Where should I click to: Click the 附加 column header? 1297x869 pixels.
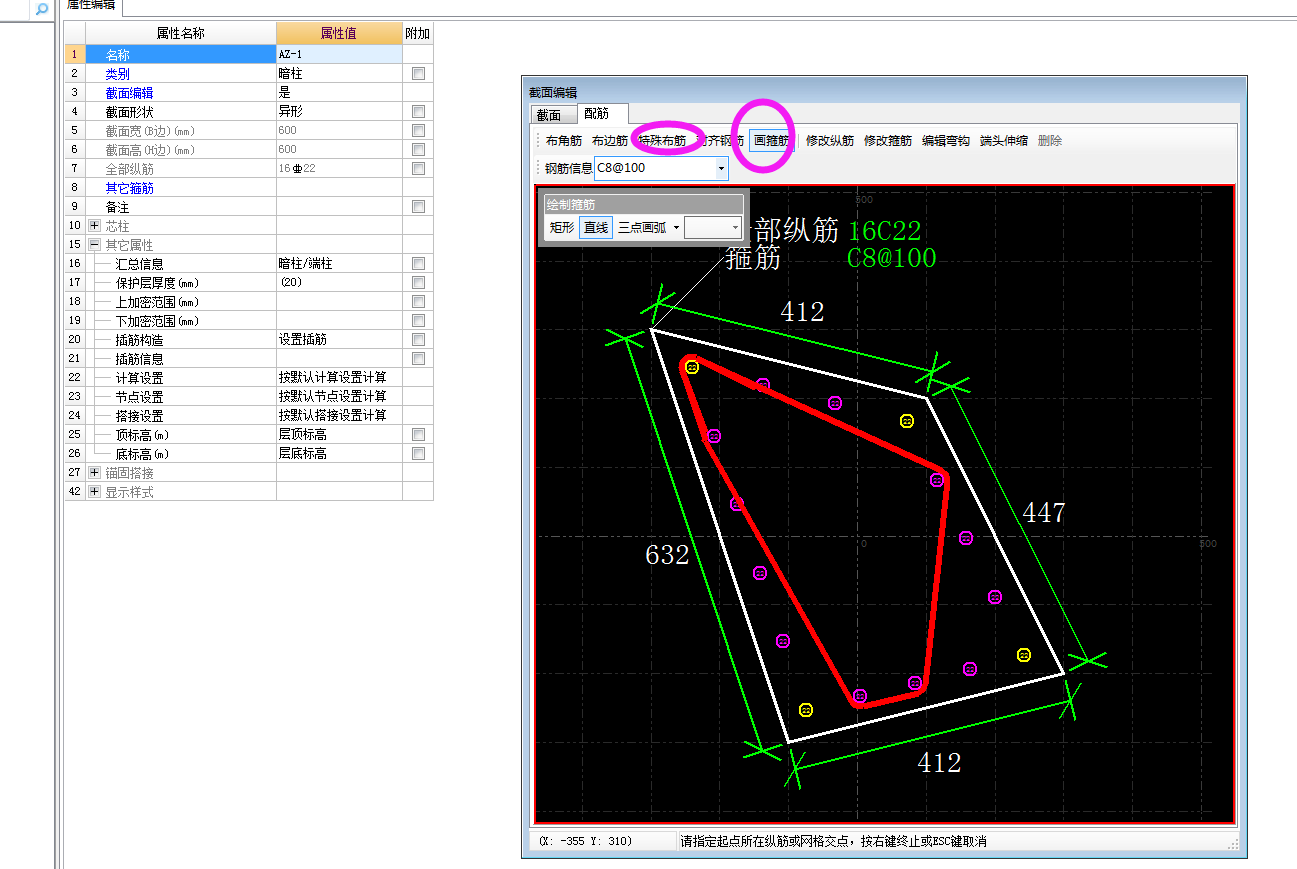tap(418, 33)
